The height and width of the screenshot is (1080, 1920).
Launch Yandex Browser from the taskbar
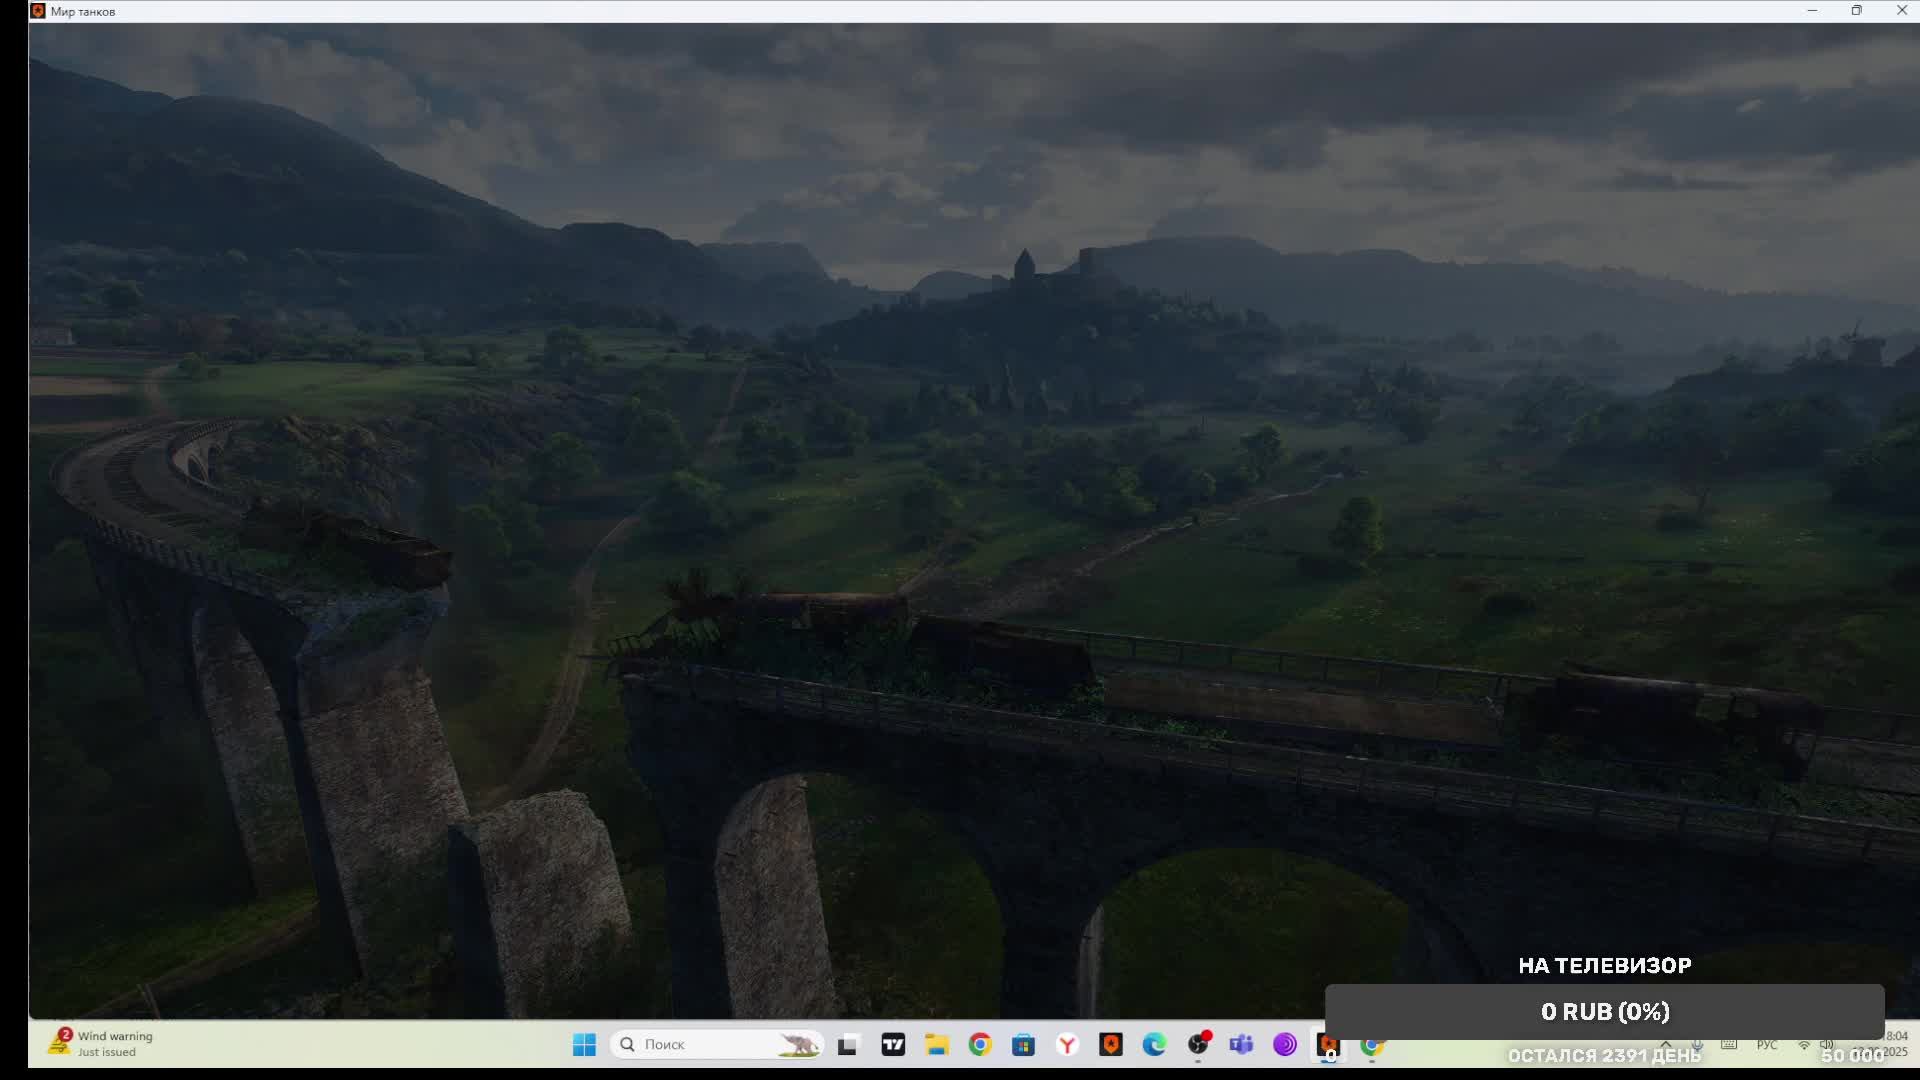[1067, 1045]
